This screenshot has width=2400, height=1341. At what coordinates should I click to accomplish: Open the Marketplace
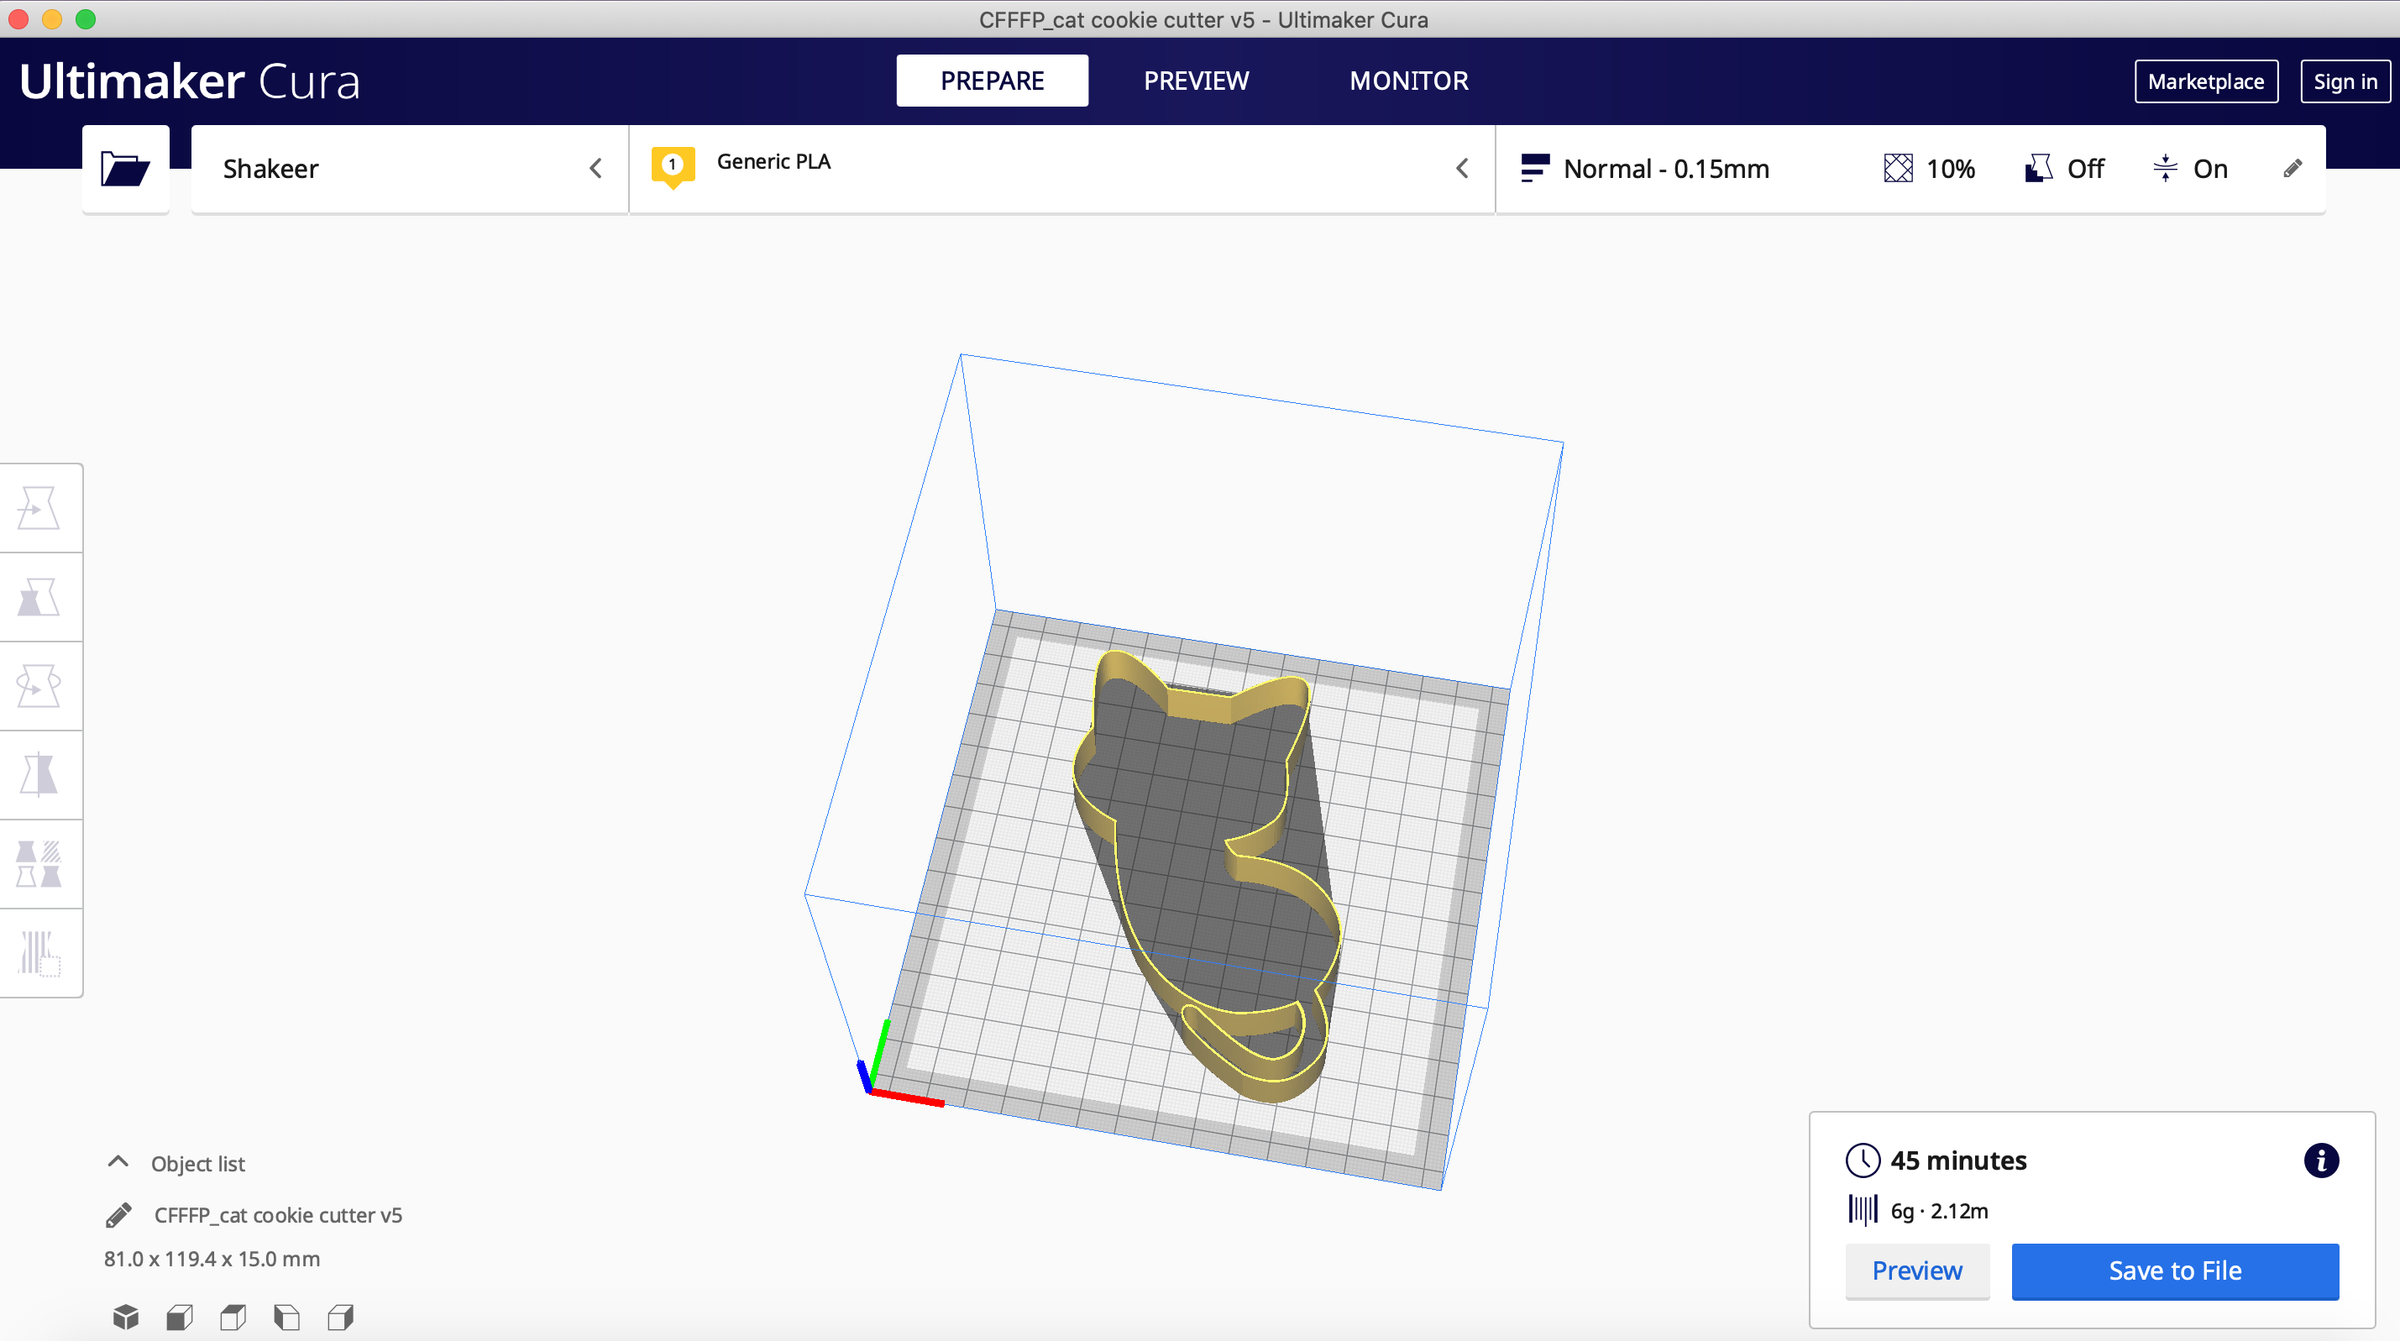click(x=2206, y=81)
